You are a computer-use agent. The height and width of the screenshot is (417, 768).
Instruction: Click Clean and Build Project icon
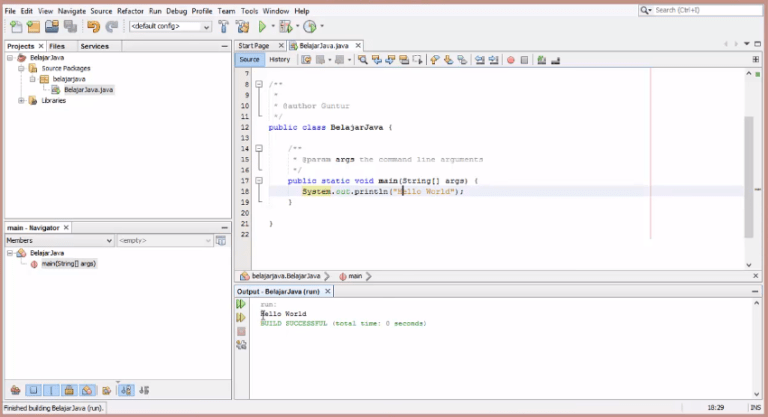[x=241, y=27]
